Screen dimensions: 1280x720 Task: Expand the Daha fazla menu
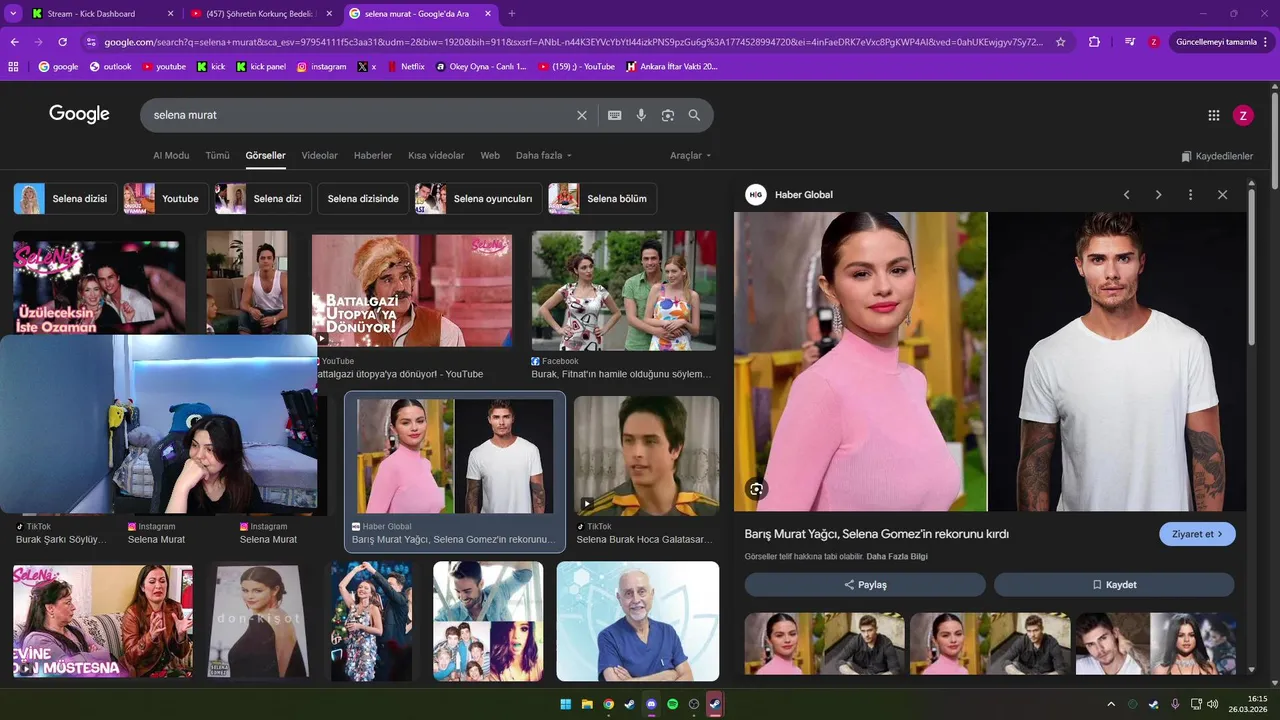click(x=544, y=156)
